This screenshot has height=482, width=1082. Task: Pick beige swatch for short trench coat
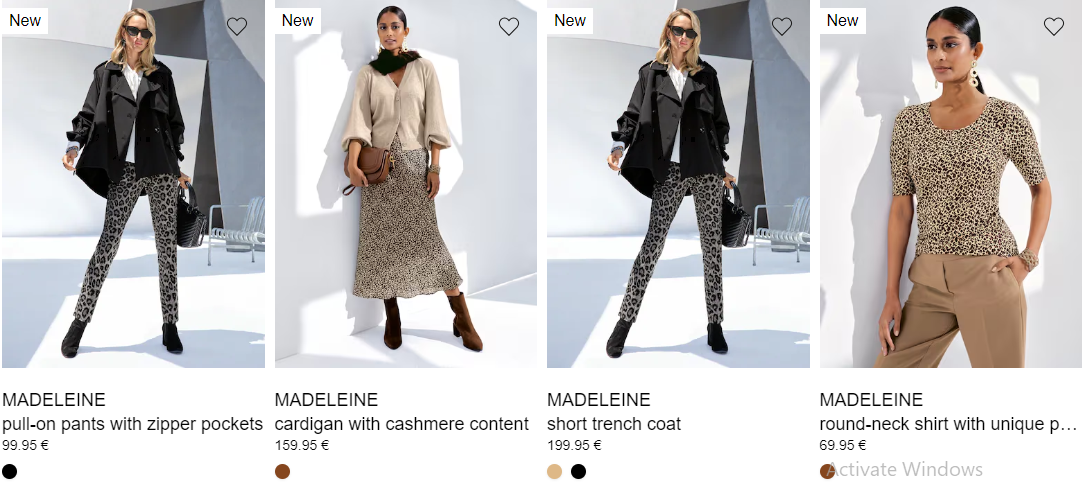click(x=555, y=472)
